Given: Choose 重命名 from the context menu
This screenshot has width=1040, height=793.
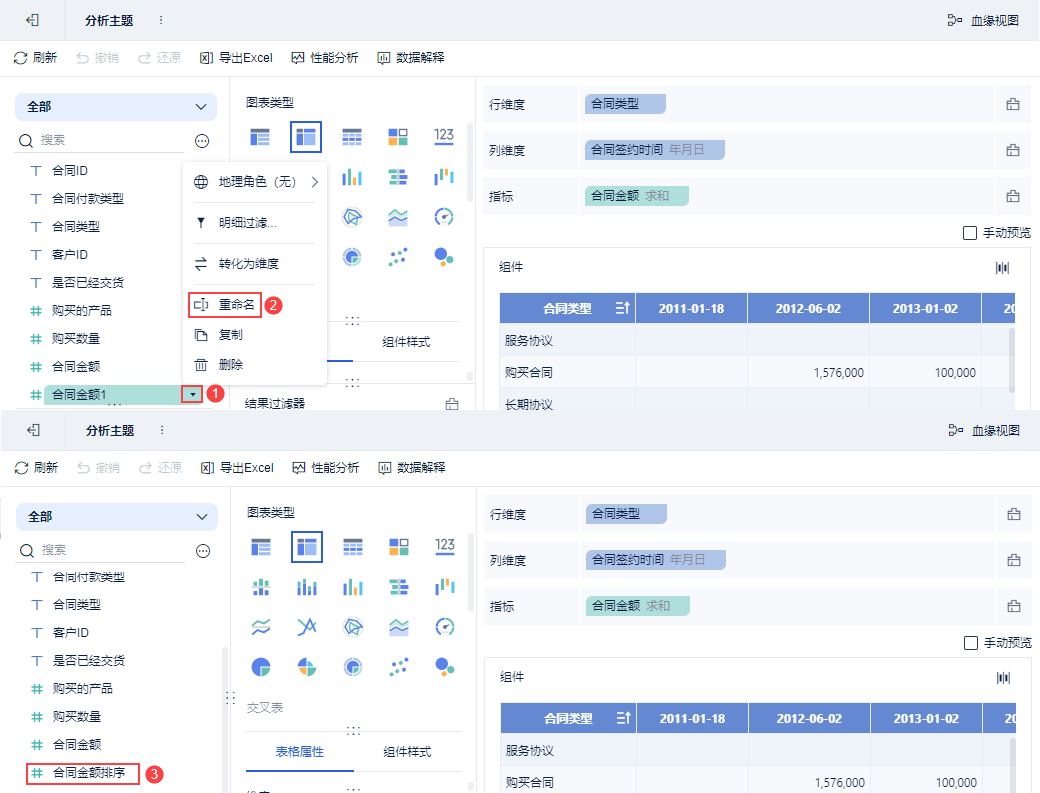Looking at the screenshot, I should click(x=226, y=305).
